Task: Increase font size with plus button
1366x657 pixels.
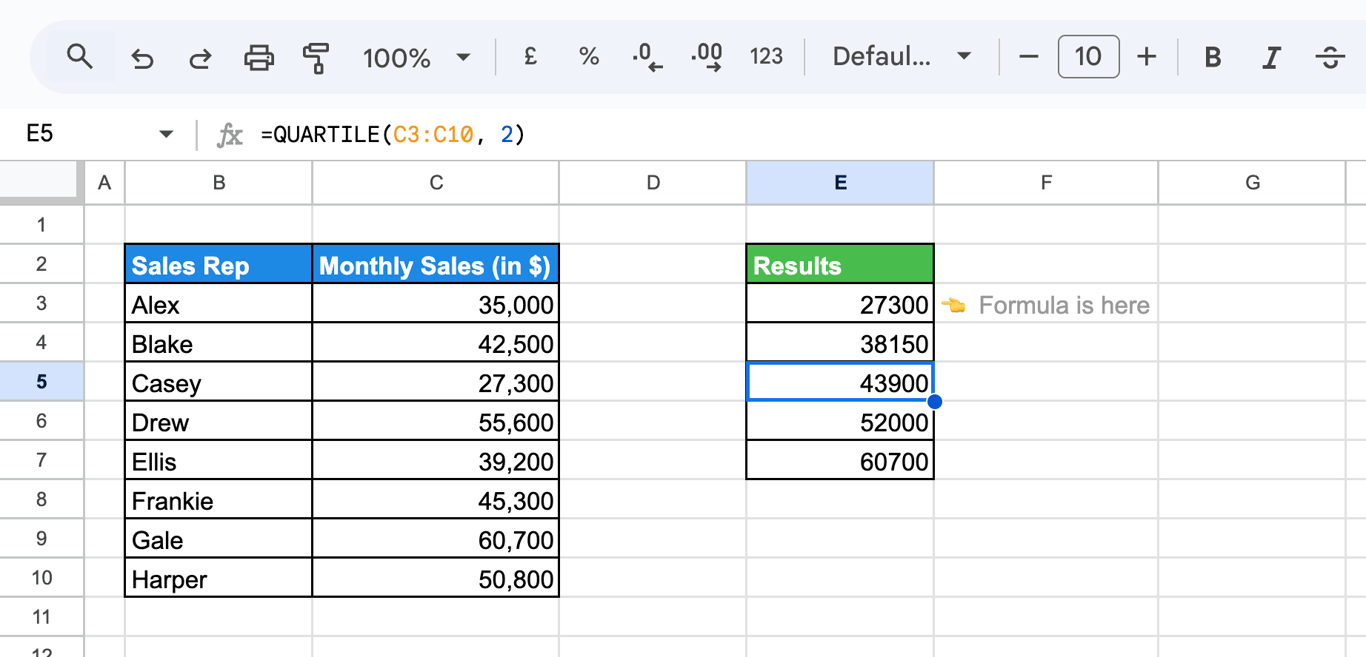Action: [1147, 57]
